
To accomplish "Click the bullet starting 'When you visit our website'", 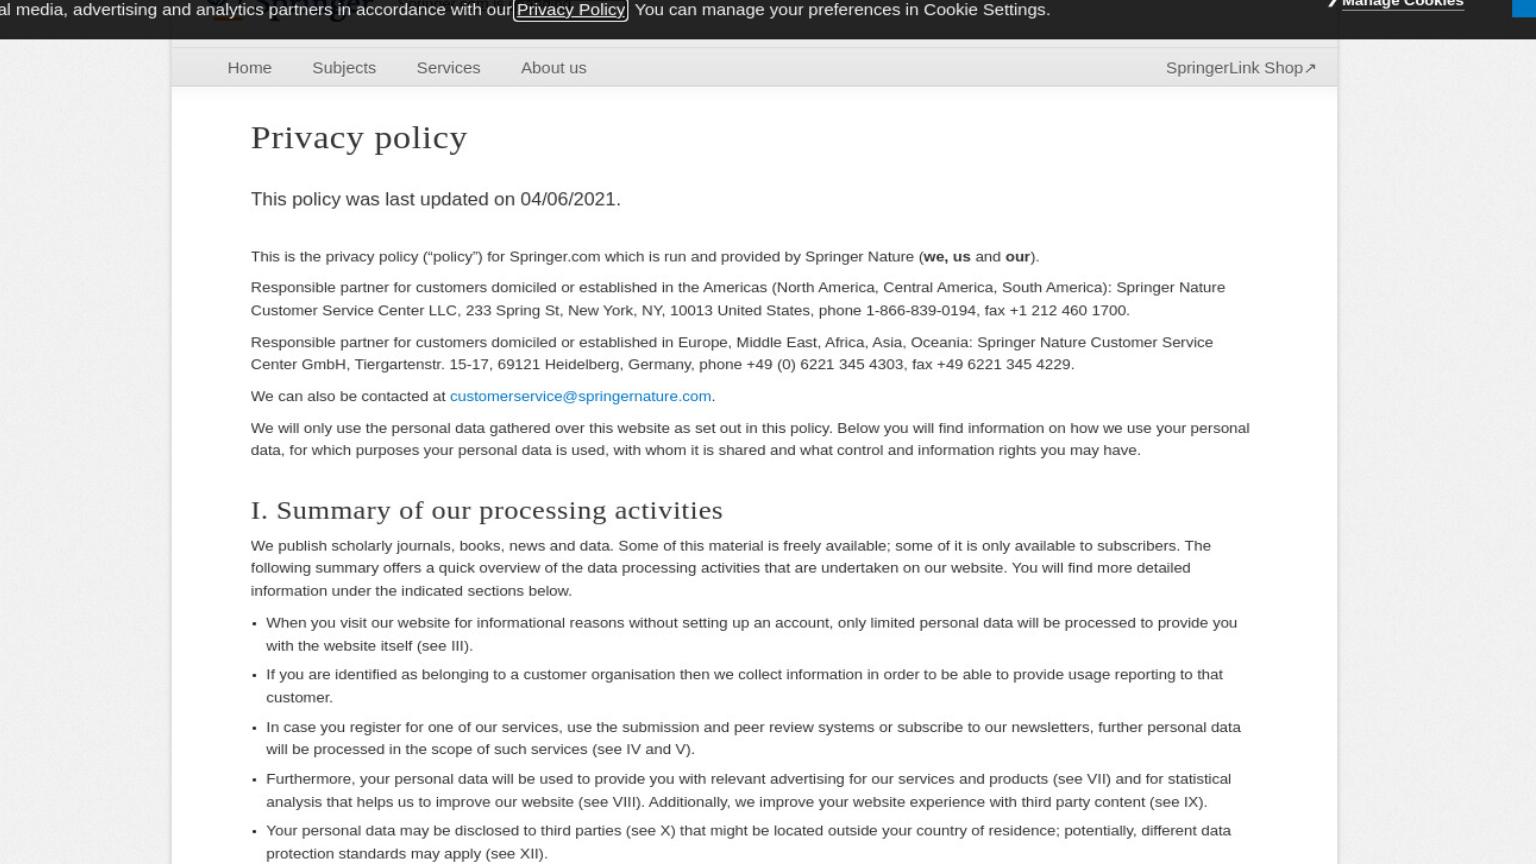I will (x=751, y=634).
